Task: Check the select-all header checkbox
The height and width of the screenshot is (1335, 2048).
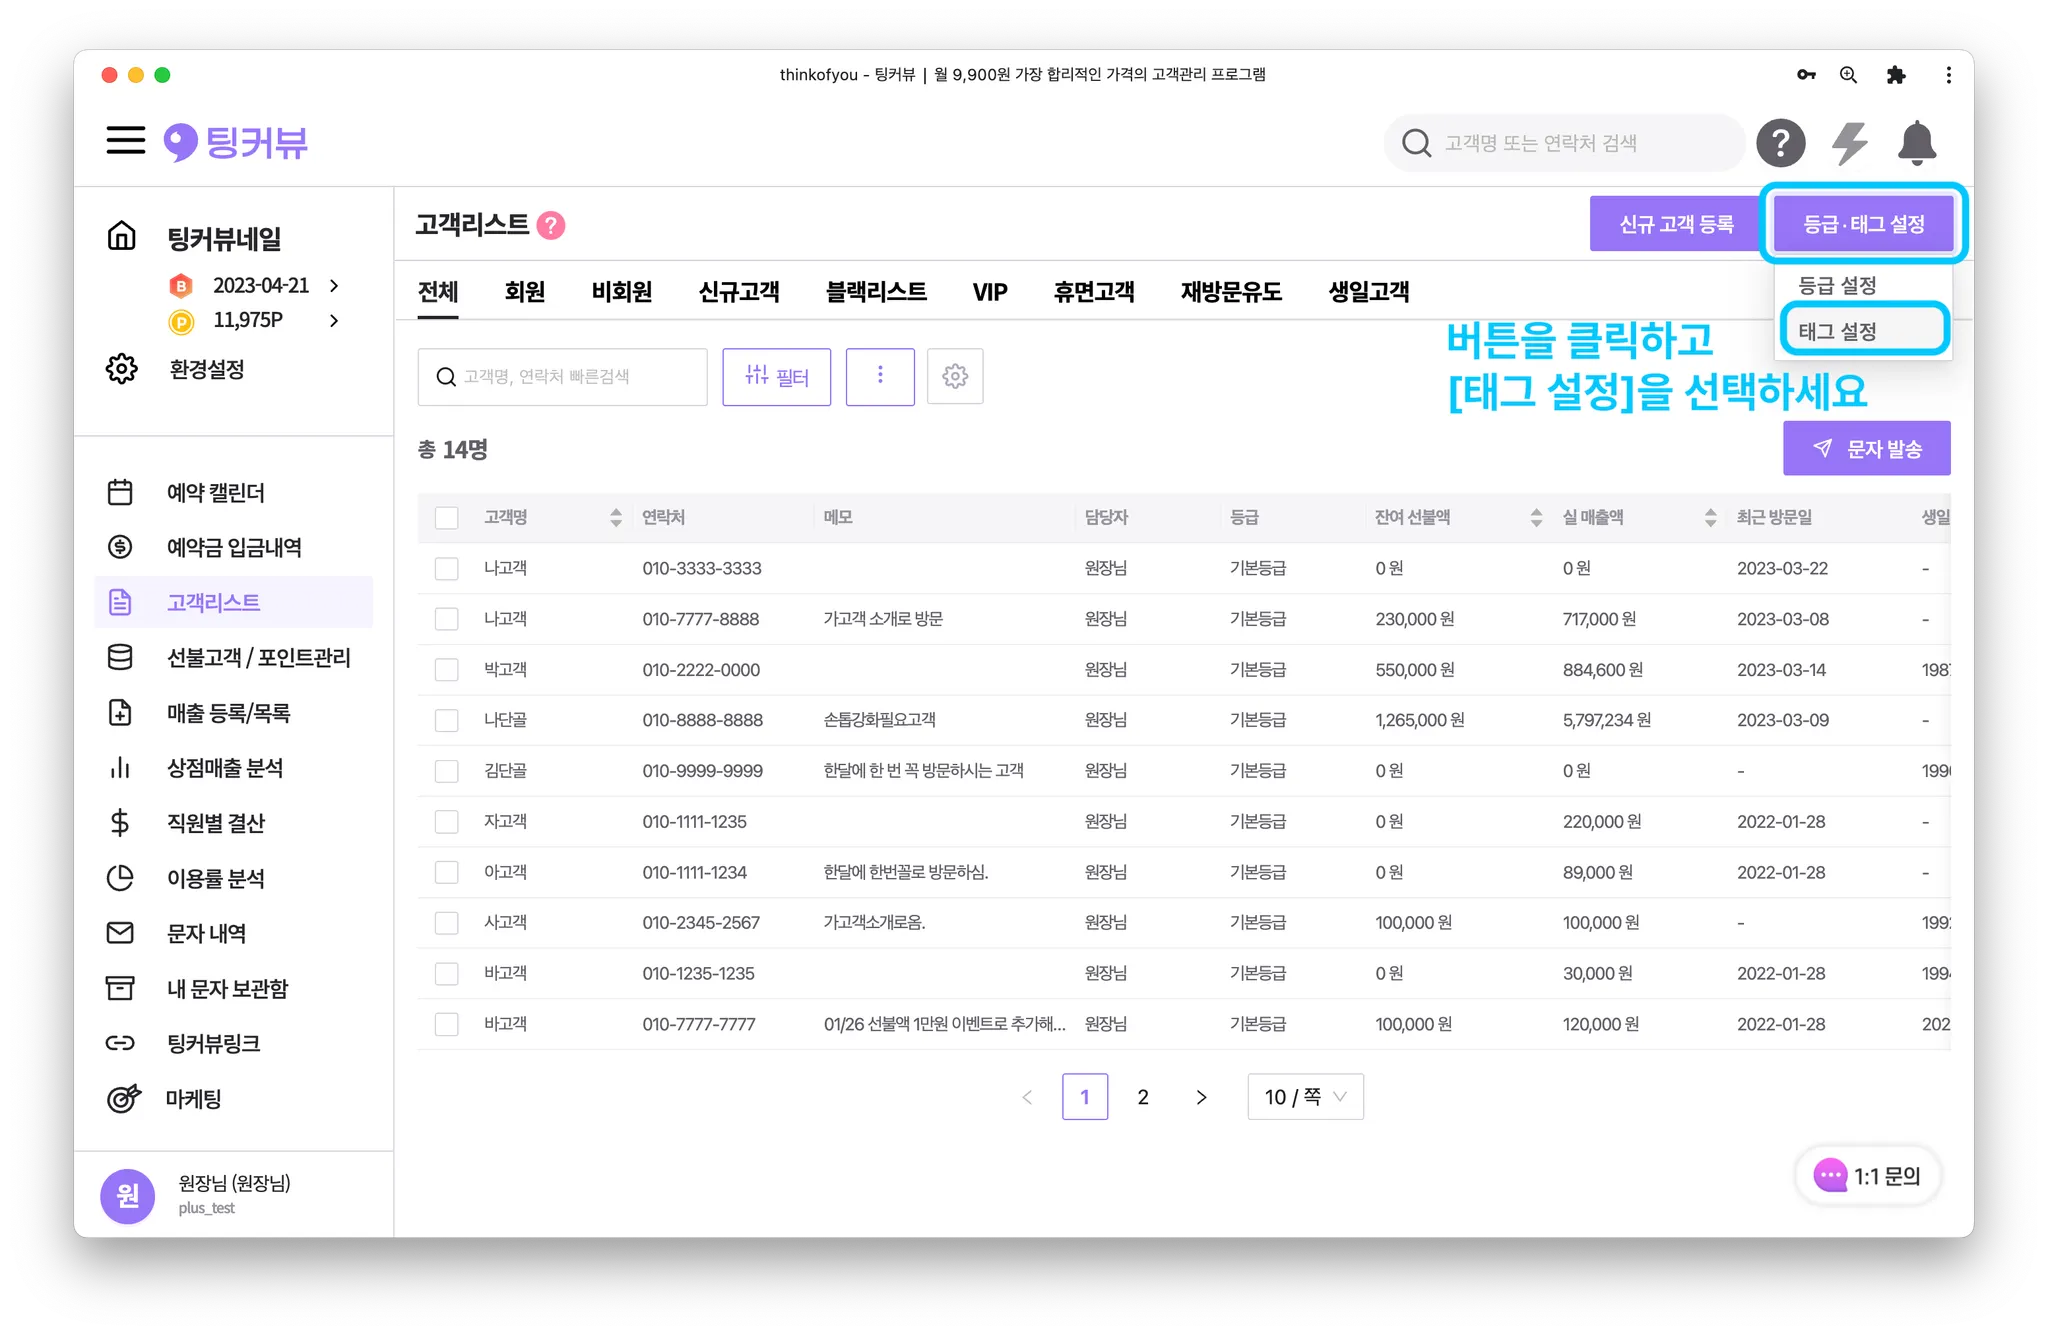Action: point(447,518)
